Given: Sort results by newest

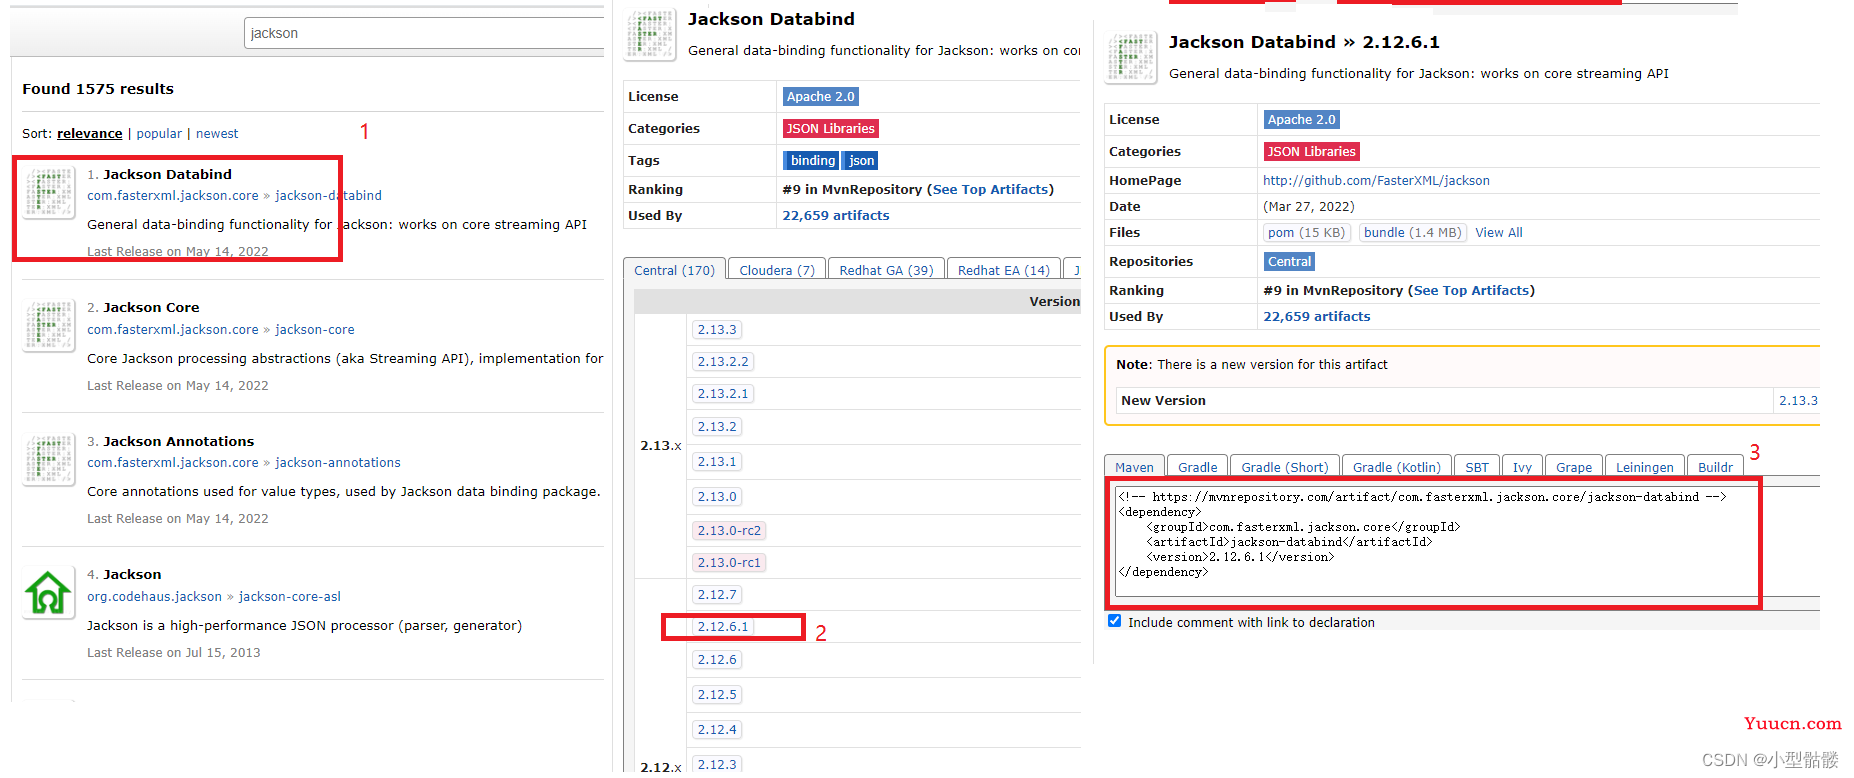Looking at the screenshot, I should coord(217,133).
